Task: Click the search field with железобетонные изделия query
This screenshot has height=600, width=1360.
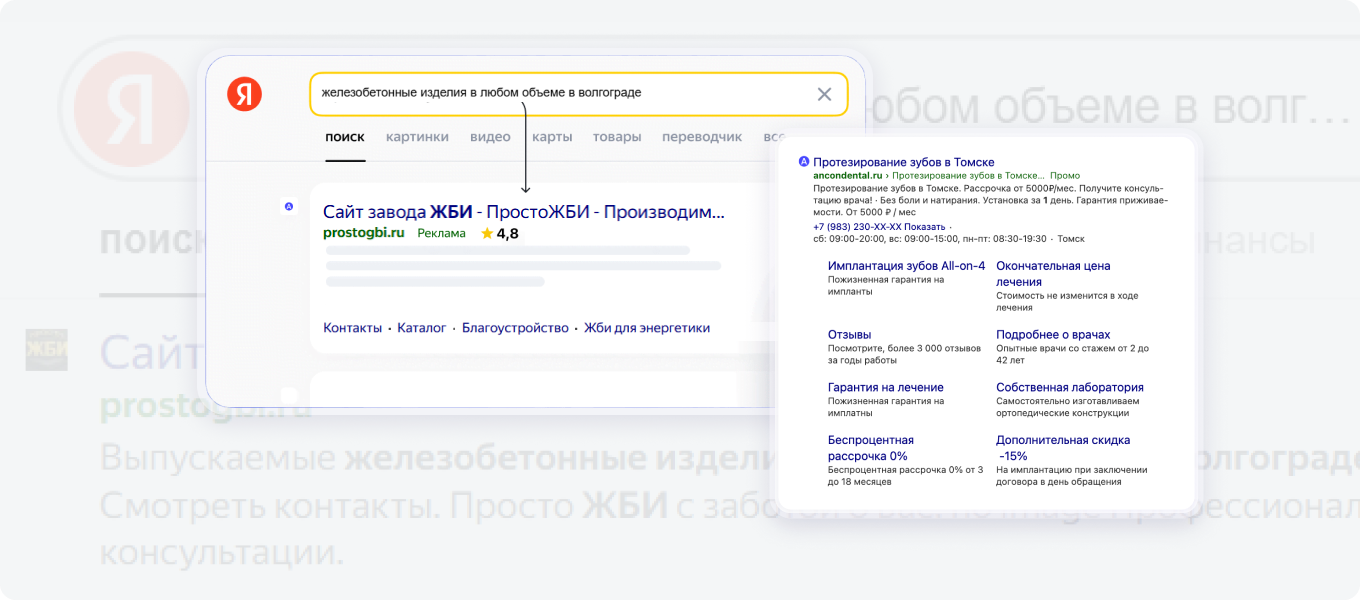Action: coord(579,93)
